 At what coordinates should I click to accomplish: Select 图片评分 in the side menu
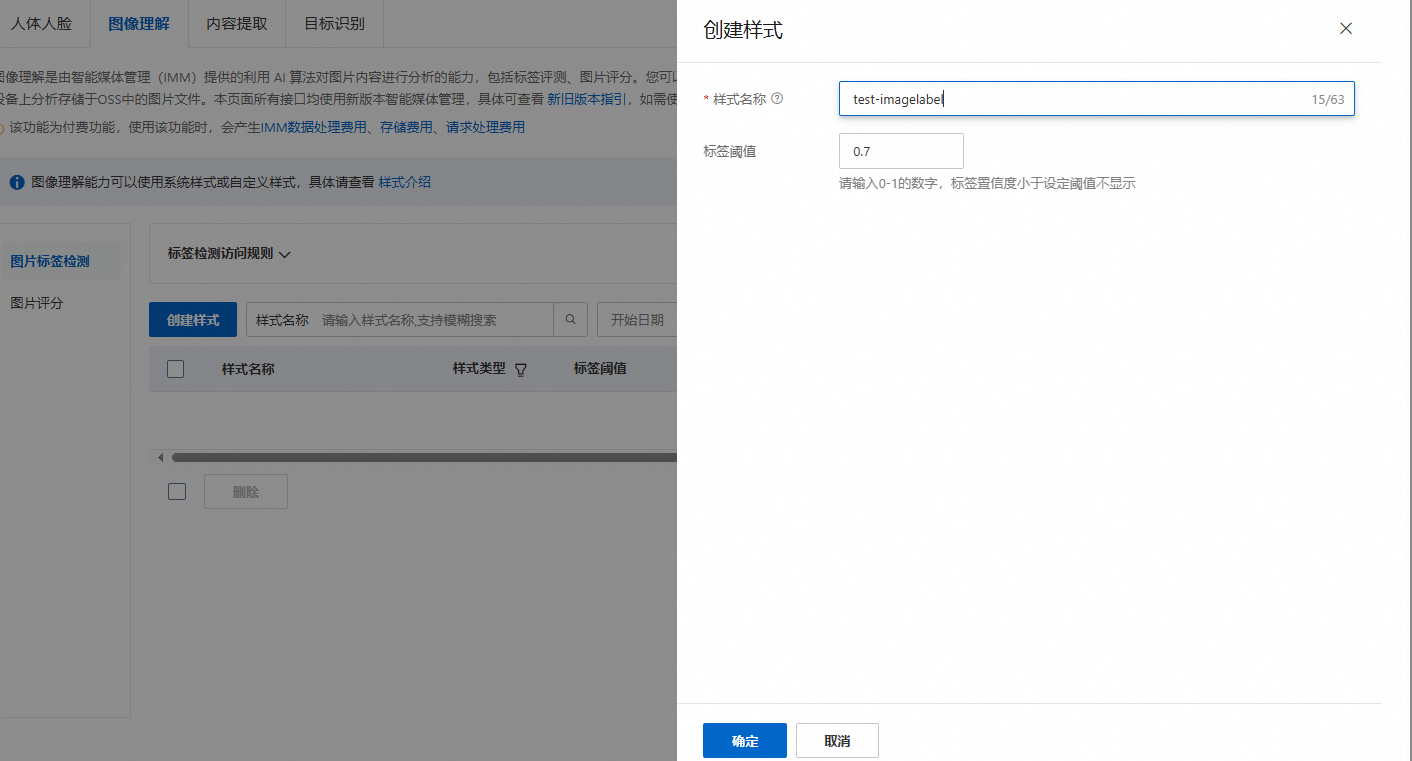[37, 302]
